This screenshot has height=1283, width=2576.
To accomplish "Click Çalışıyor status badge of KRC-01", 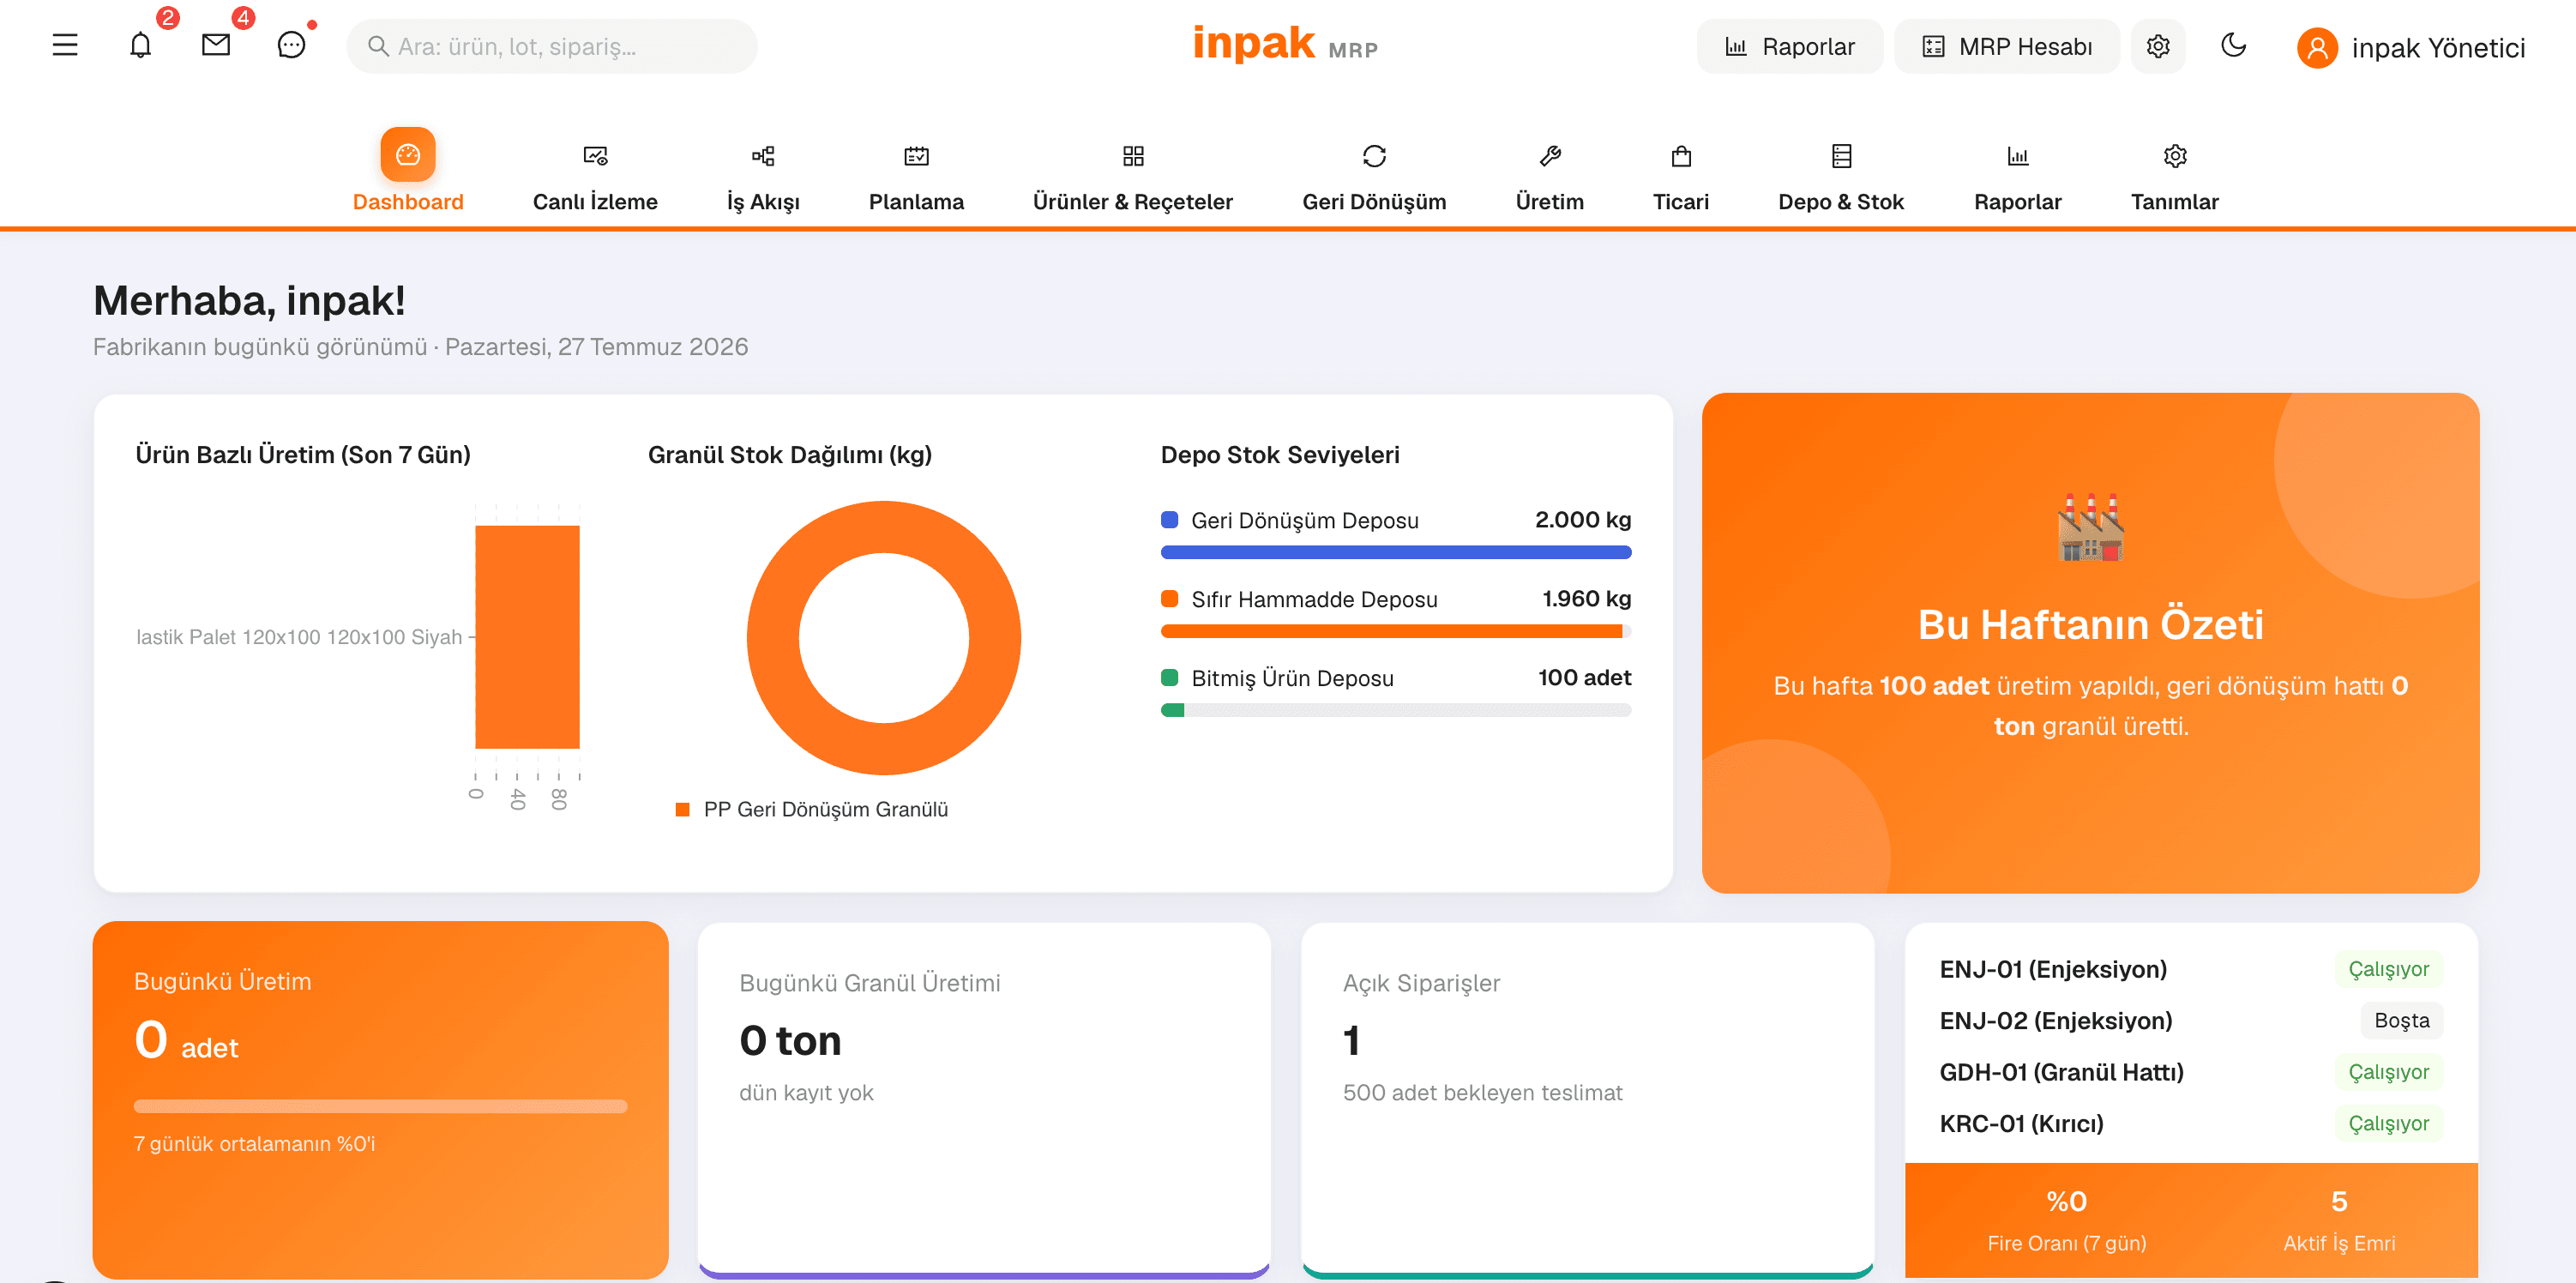I will tap(2388, 1123).
